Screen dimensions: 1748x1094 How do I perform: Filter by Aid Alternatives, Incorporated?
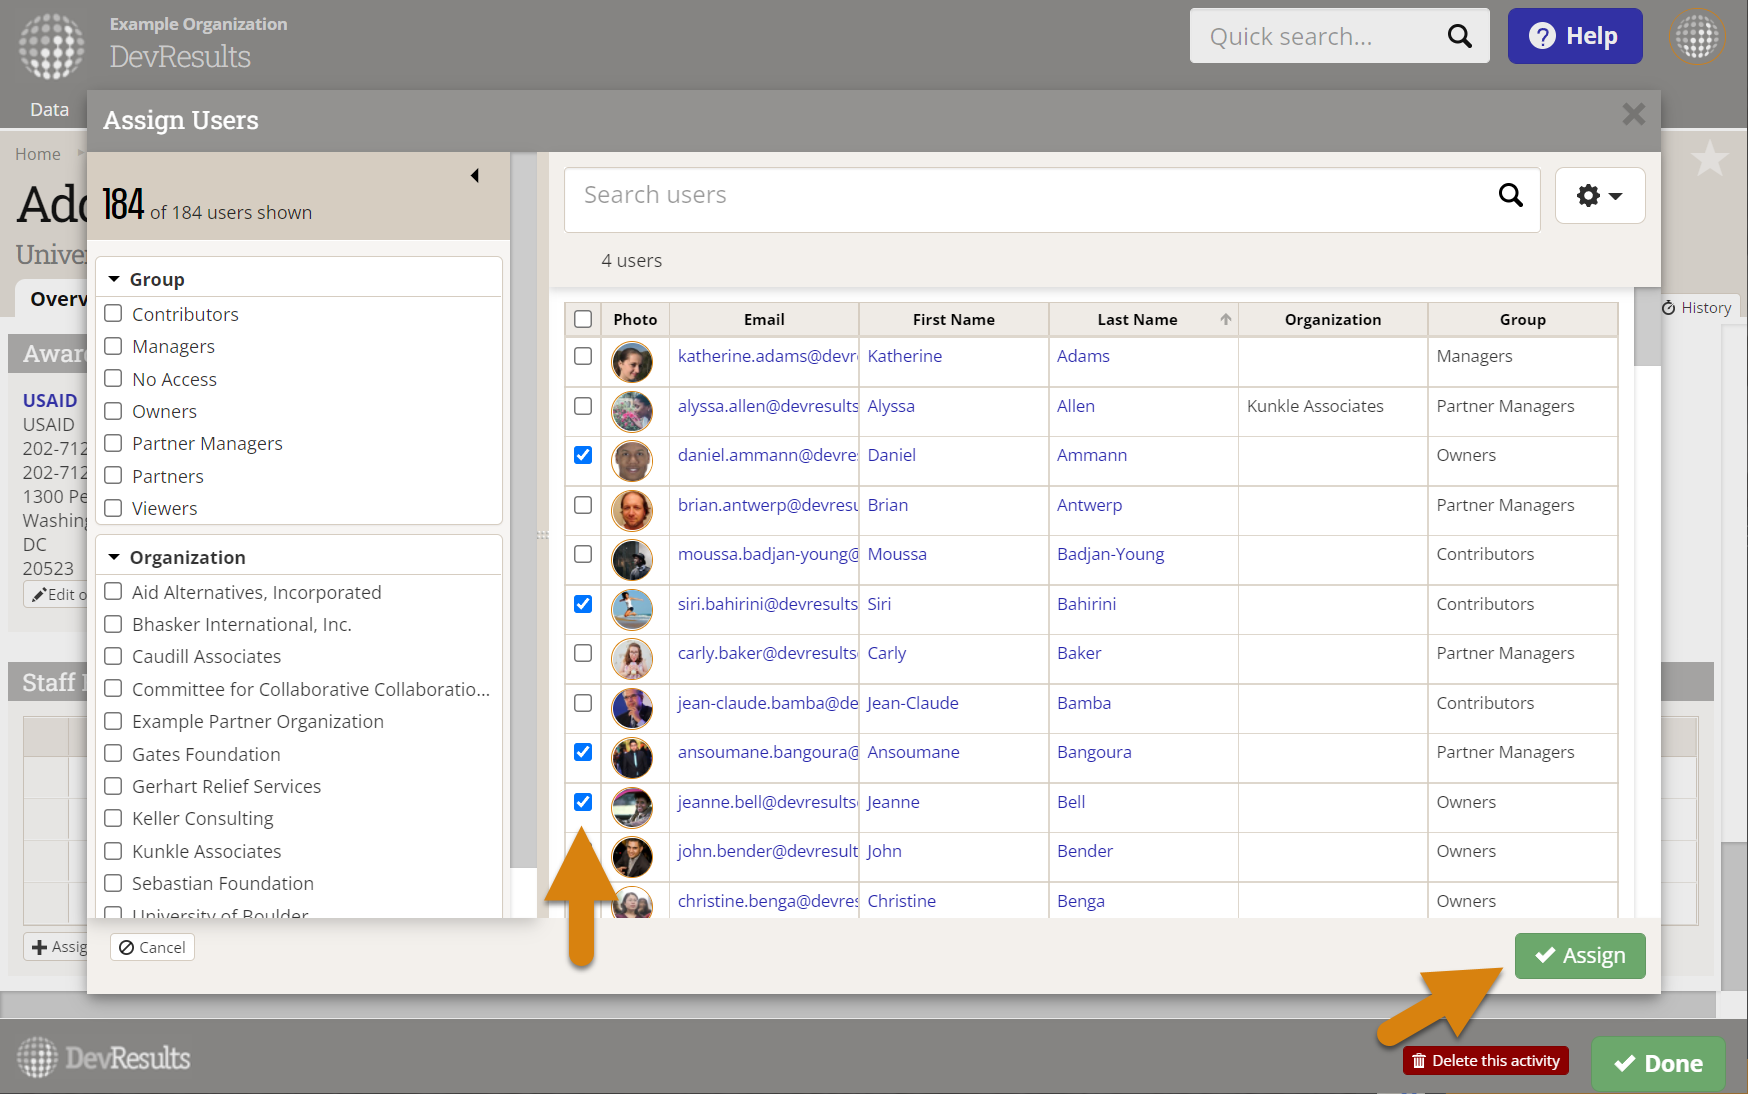(113, 592)
